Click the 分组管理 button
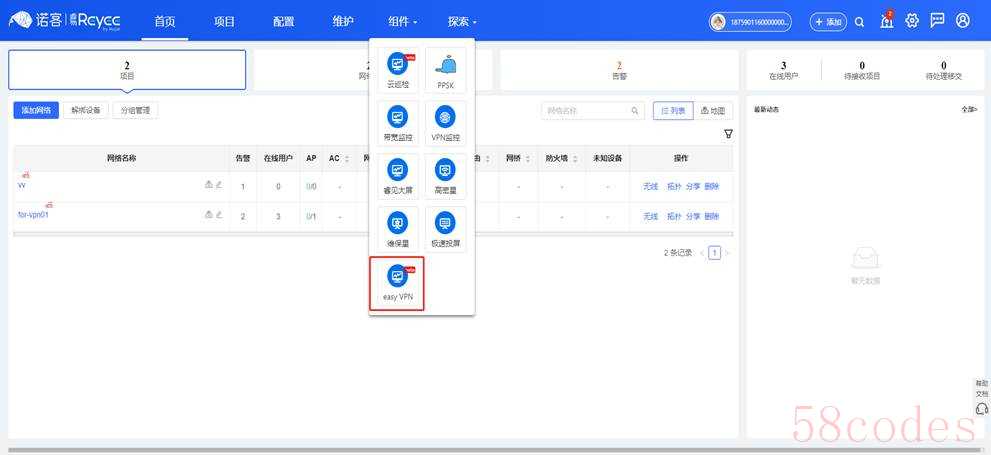The width and height of the screenshot is (991, 455). (135, 110)
